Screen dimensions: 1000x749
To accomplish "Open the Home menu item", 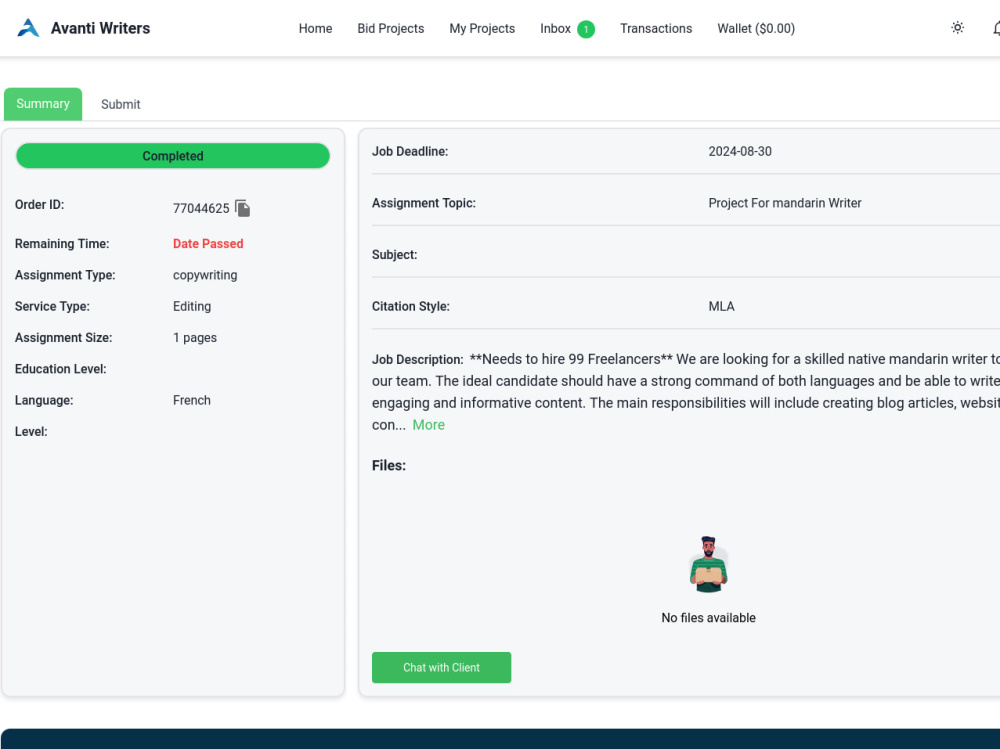I will pyautogui.click(x=315, y=29).
